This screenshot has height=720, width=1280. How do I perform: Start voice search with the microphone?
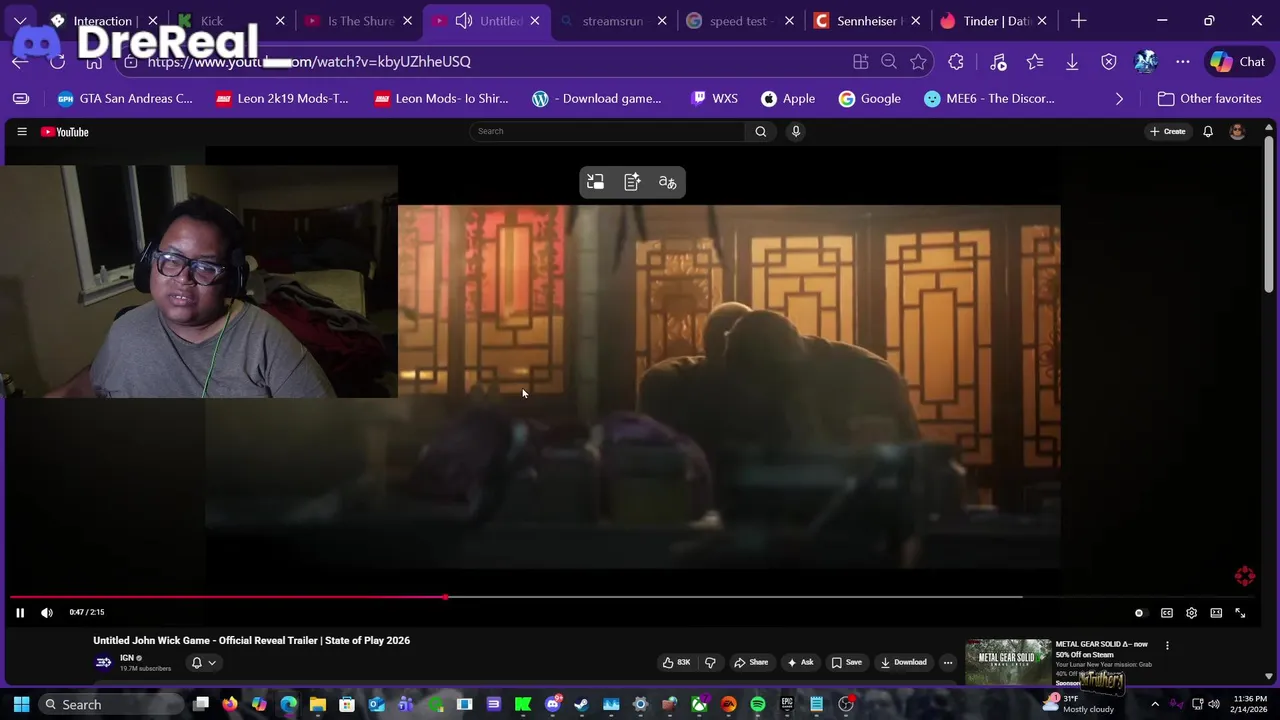(796, 131)
